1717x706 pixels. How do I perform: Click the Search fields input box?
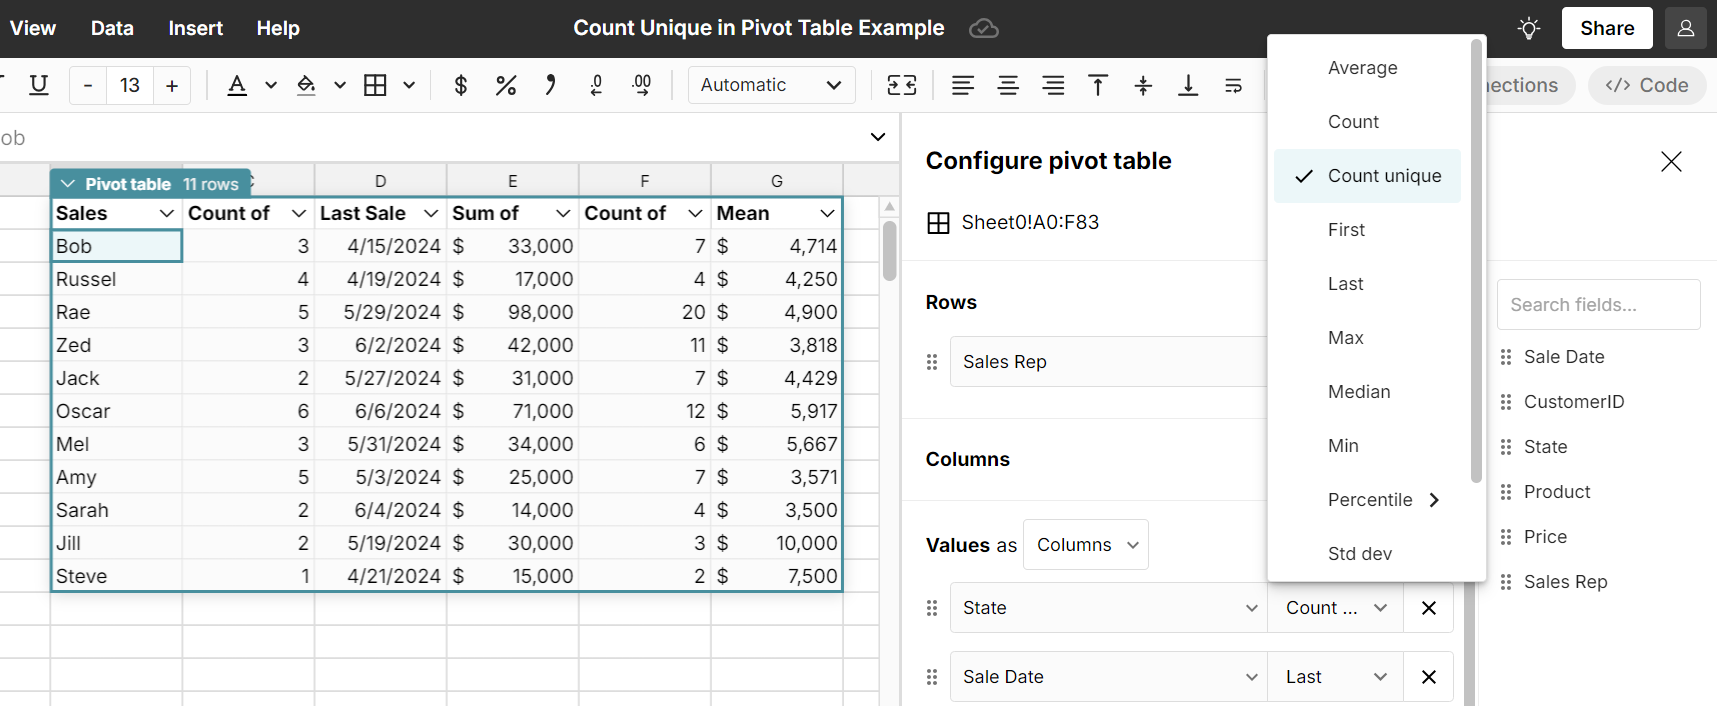tap(1598, 305)
